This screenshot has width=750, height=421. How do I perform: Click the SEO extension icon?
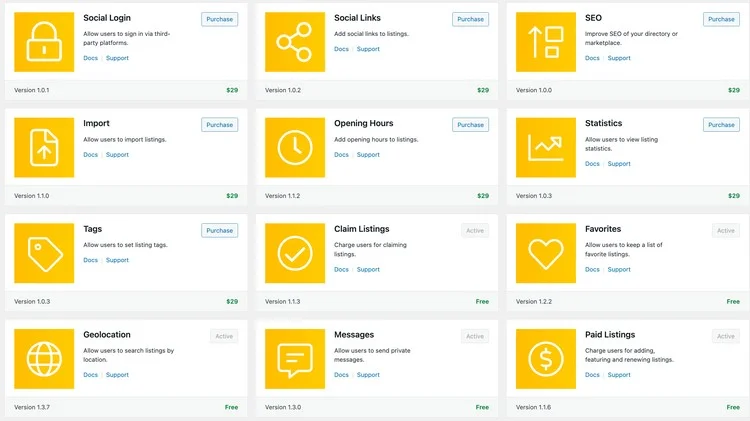546,42
